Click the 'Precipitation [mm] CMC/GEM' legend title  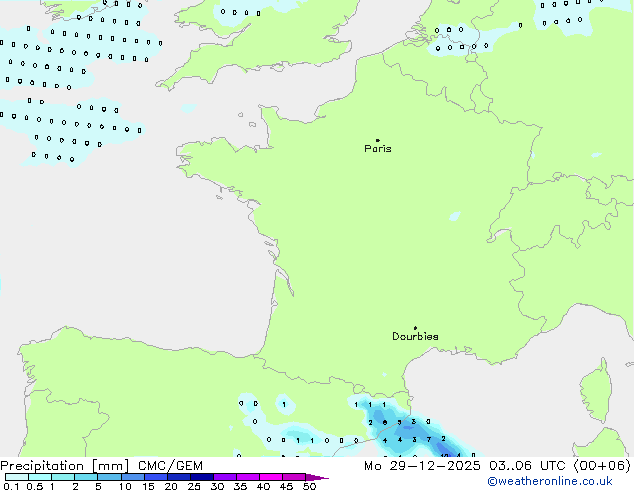(x=101, y=466)
